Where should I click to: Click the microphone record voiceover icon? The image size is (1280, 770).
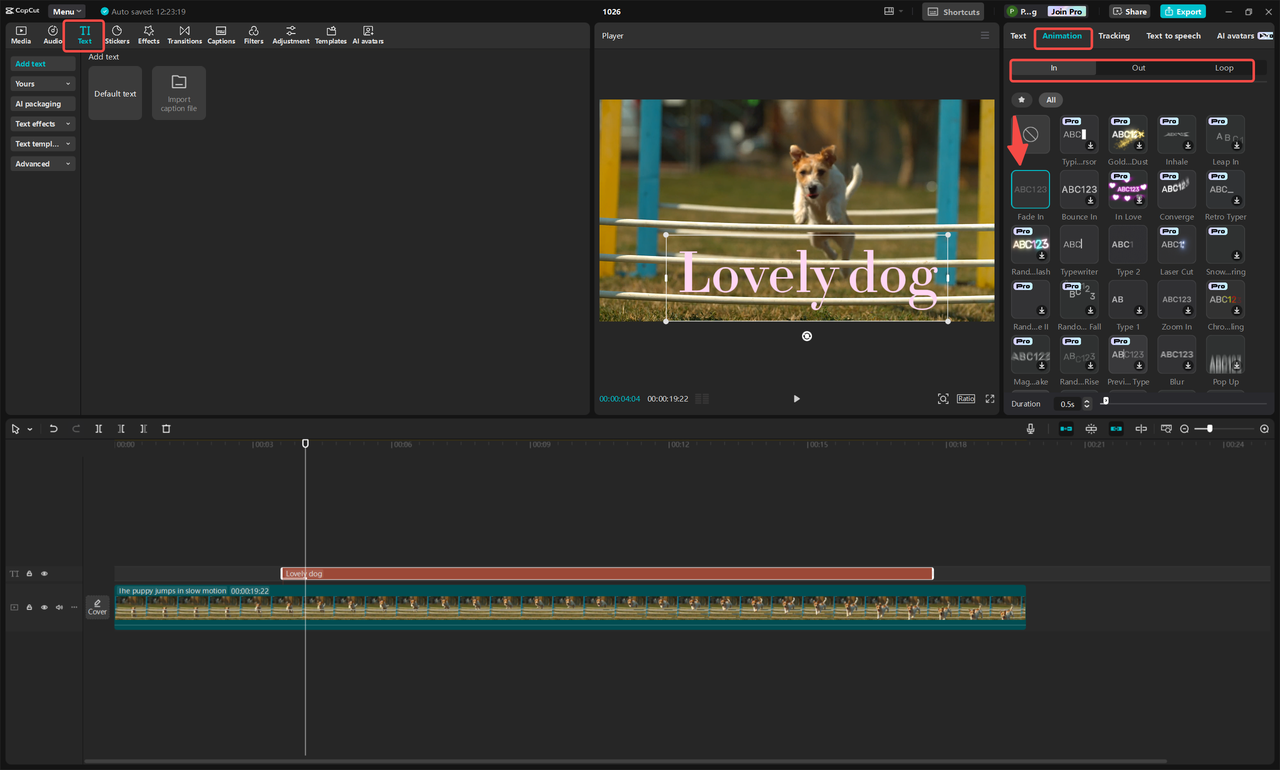click(1030, 429)
